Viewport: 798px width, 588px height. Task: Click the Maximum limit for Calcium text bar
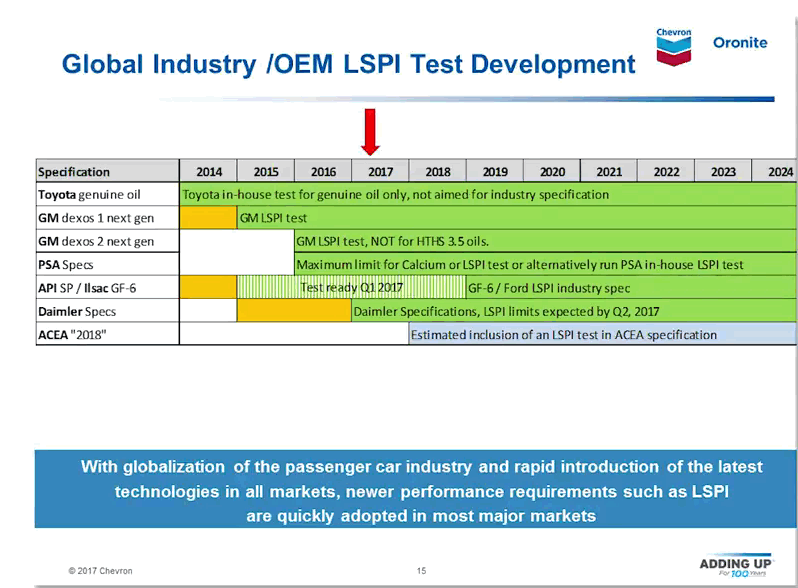546,265
